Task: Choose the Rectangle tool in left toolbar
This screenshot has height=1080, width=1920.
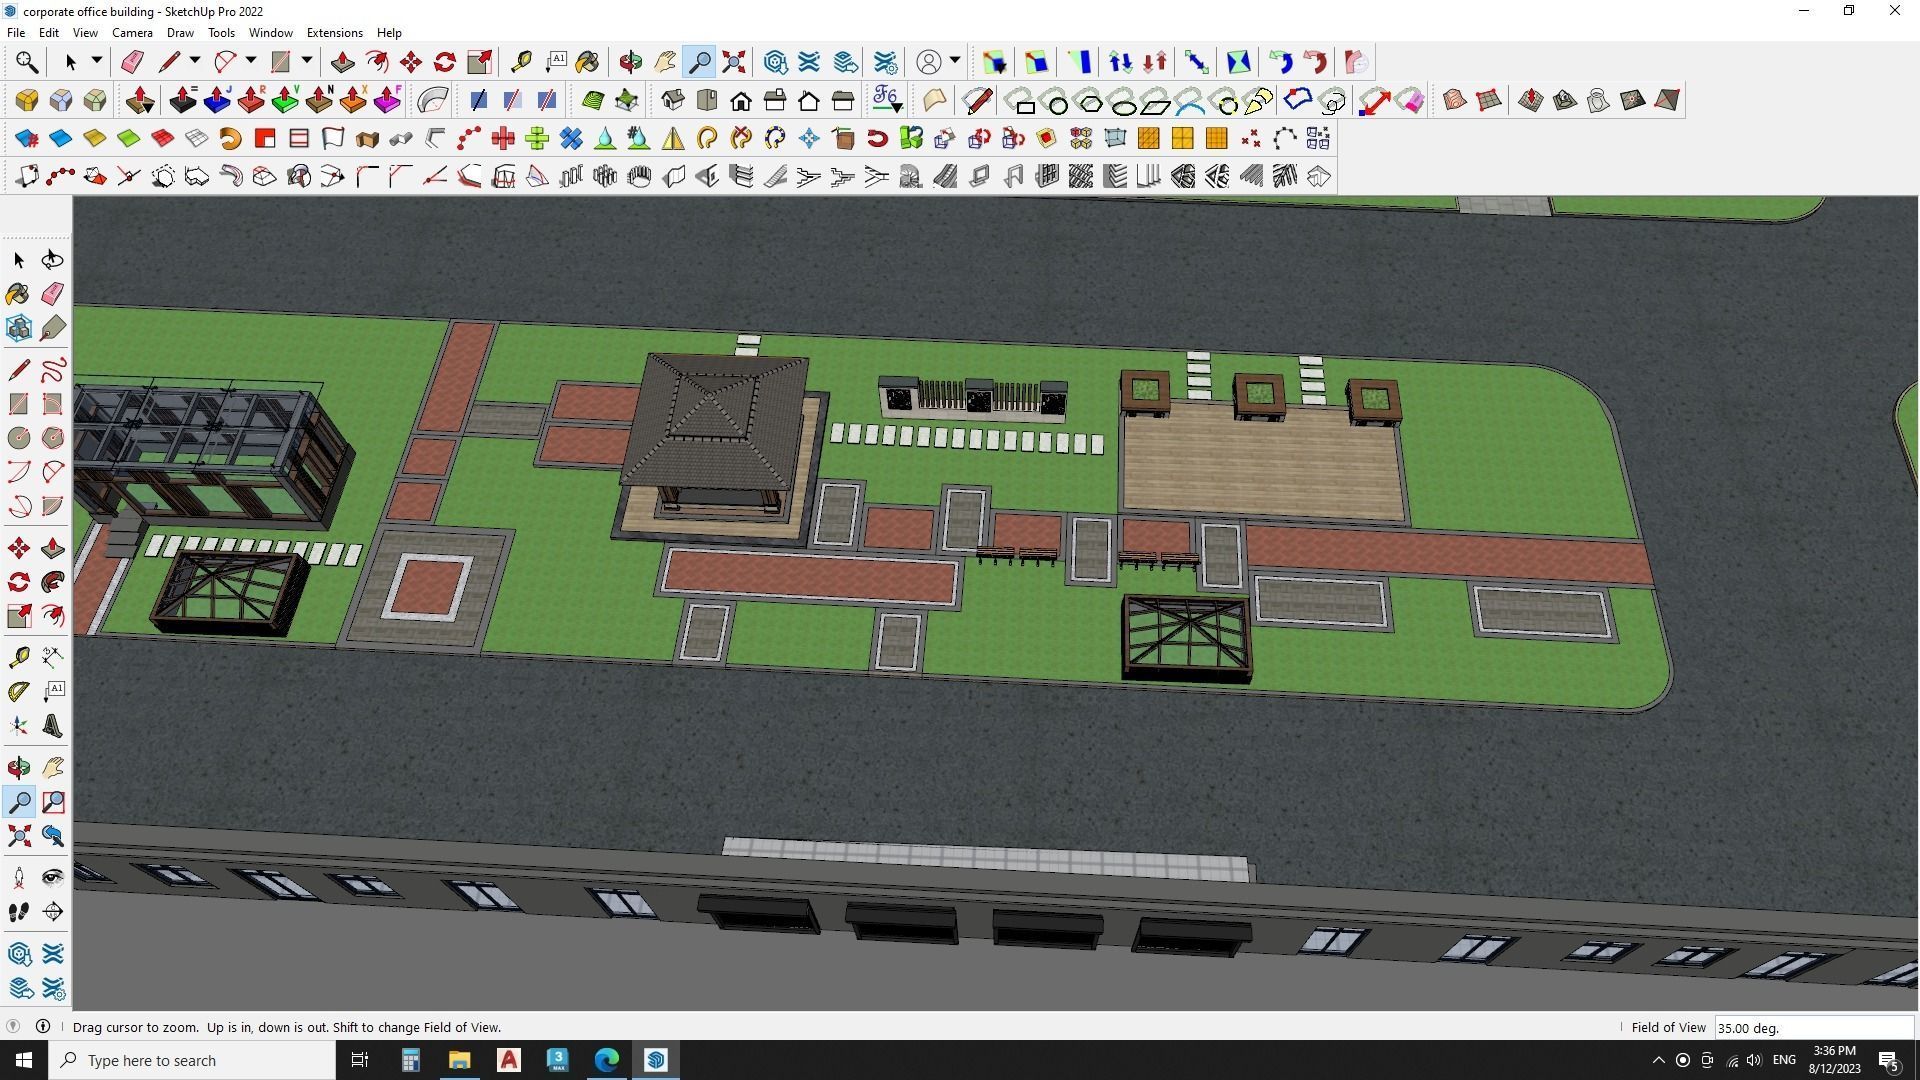Action: tap(19, 404)
